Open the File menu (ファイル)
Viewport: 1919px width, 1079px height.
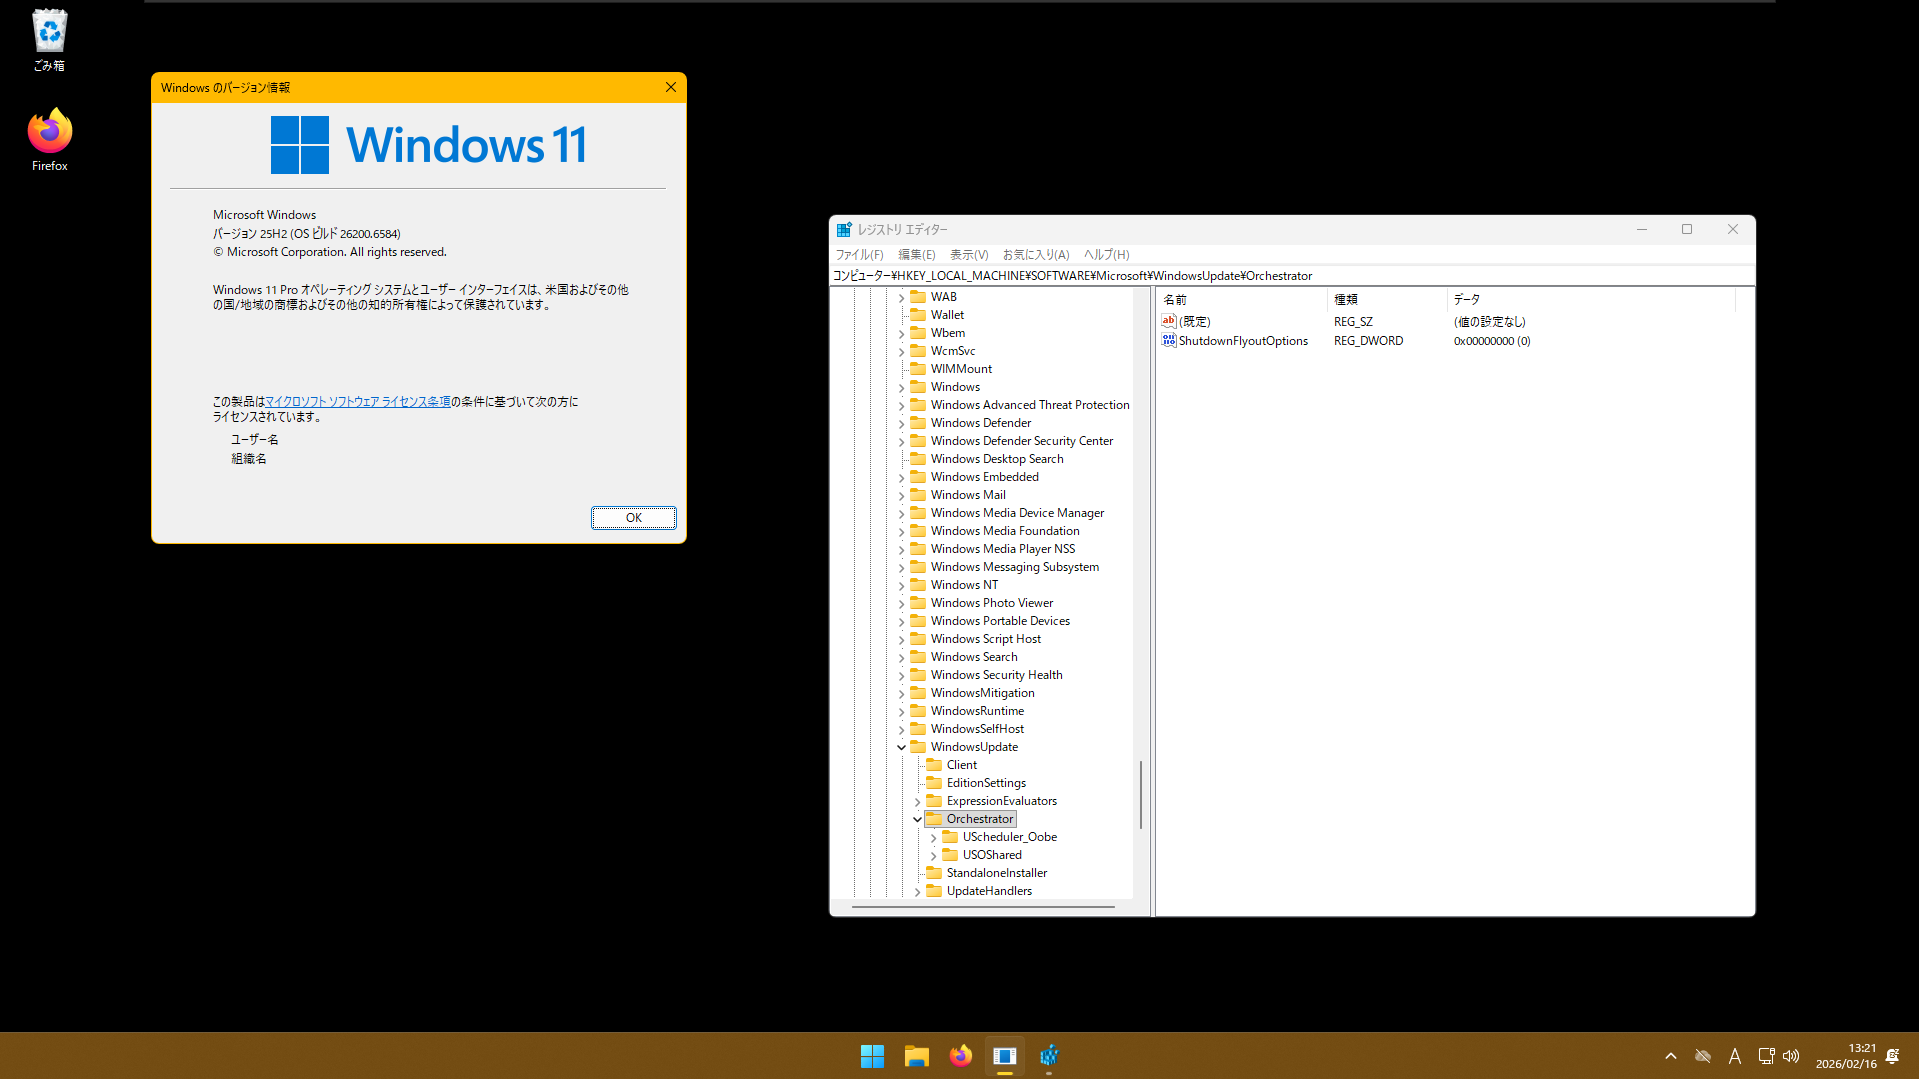859,255
